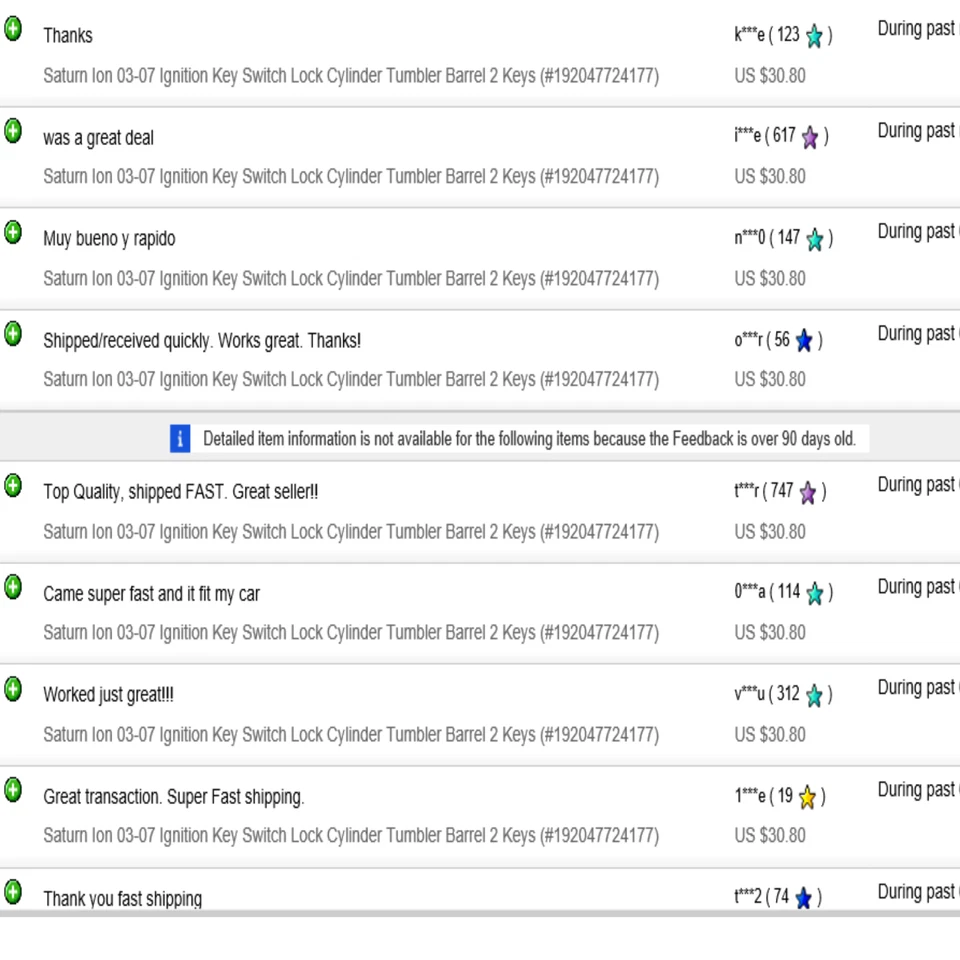Click positive feedback icon next to "was a great deal"
The image size is (960, 960).
13,131
